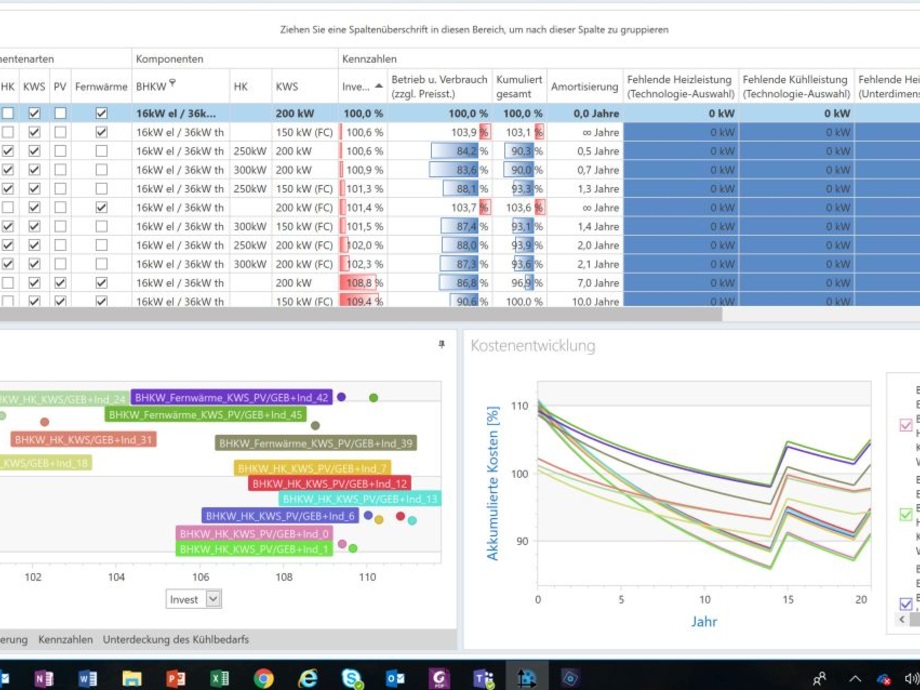
Task: Toggle the pink legend series checkbox
Action: point(906,424)
